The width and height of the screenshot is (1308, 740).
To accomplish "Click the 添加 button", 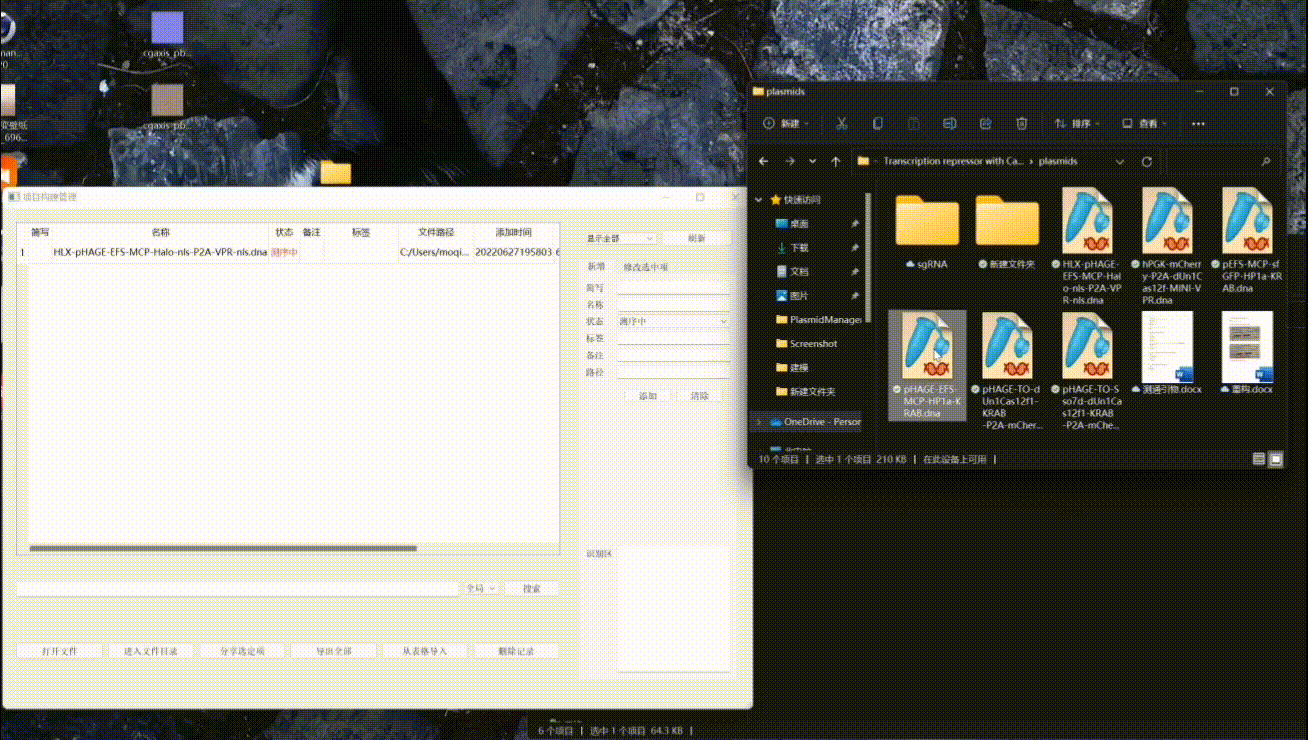I will pos(648,396).
